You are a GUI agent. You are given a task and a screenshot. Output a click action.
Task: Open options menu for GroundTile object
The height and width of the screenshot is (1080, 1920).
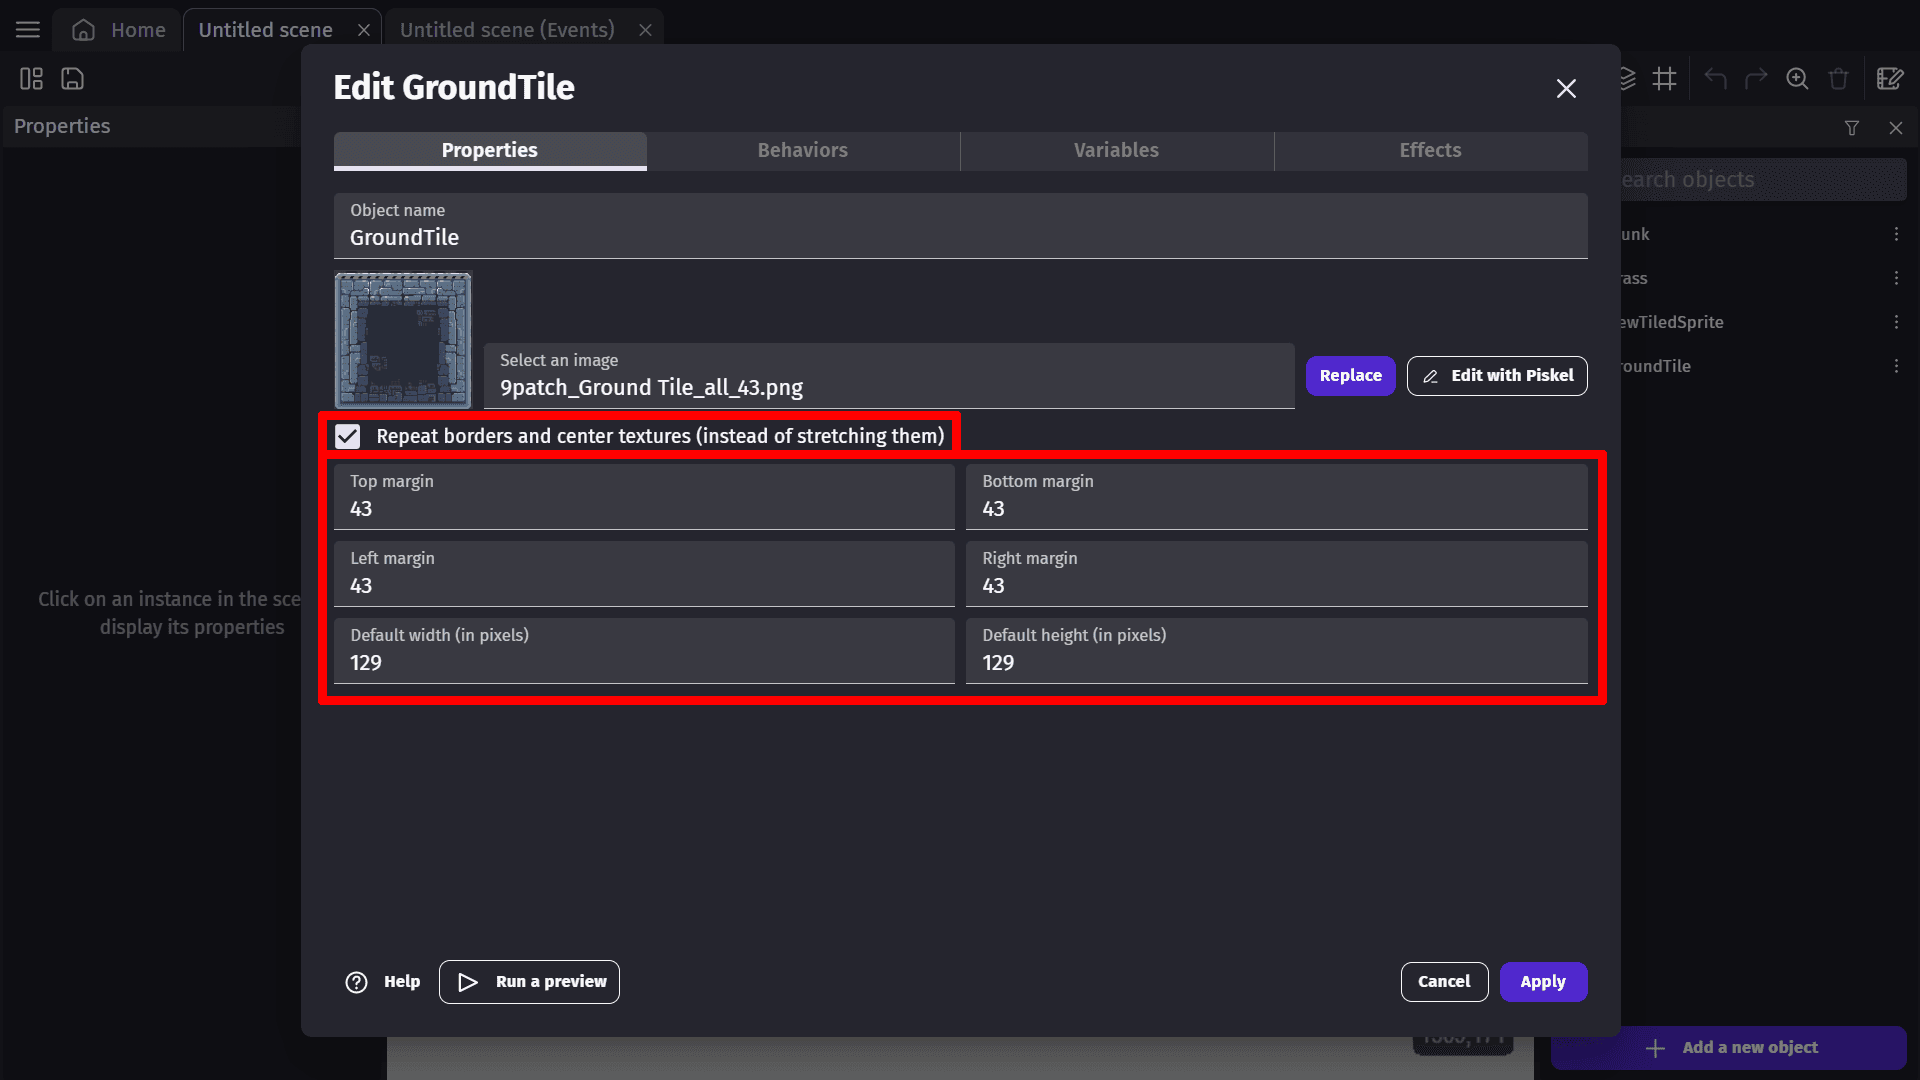pos(1896,366)
